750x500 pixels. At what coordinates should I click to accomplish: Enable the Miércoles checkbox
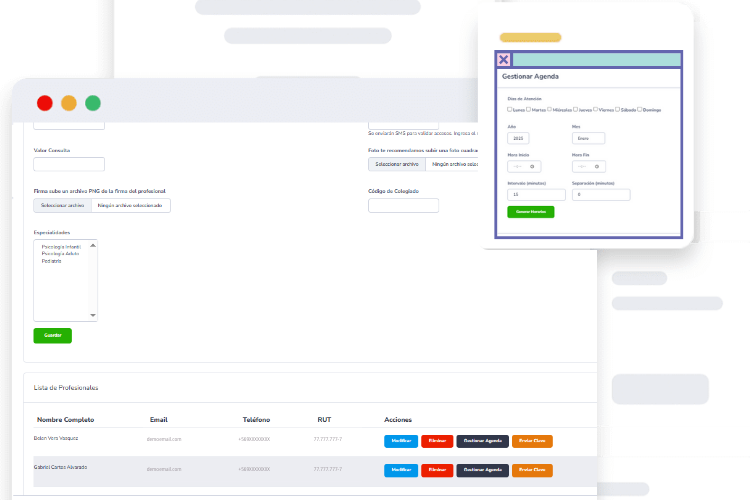[x=549, y=109]
